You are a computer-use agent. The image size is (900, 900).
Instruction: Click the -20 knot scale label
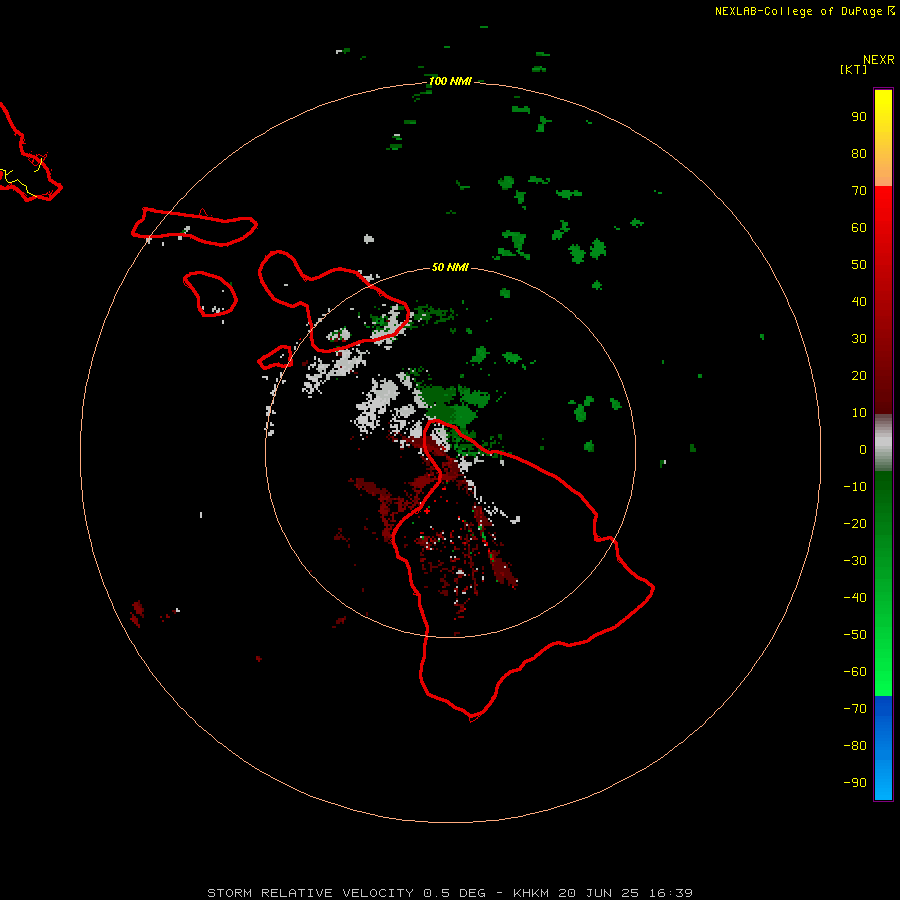click(855, 523)
